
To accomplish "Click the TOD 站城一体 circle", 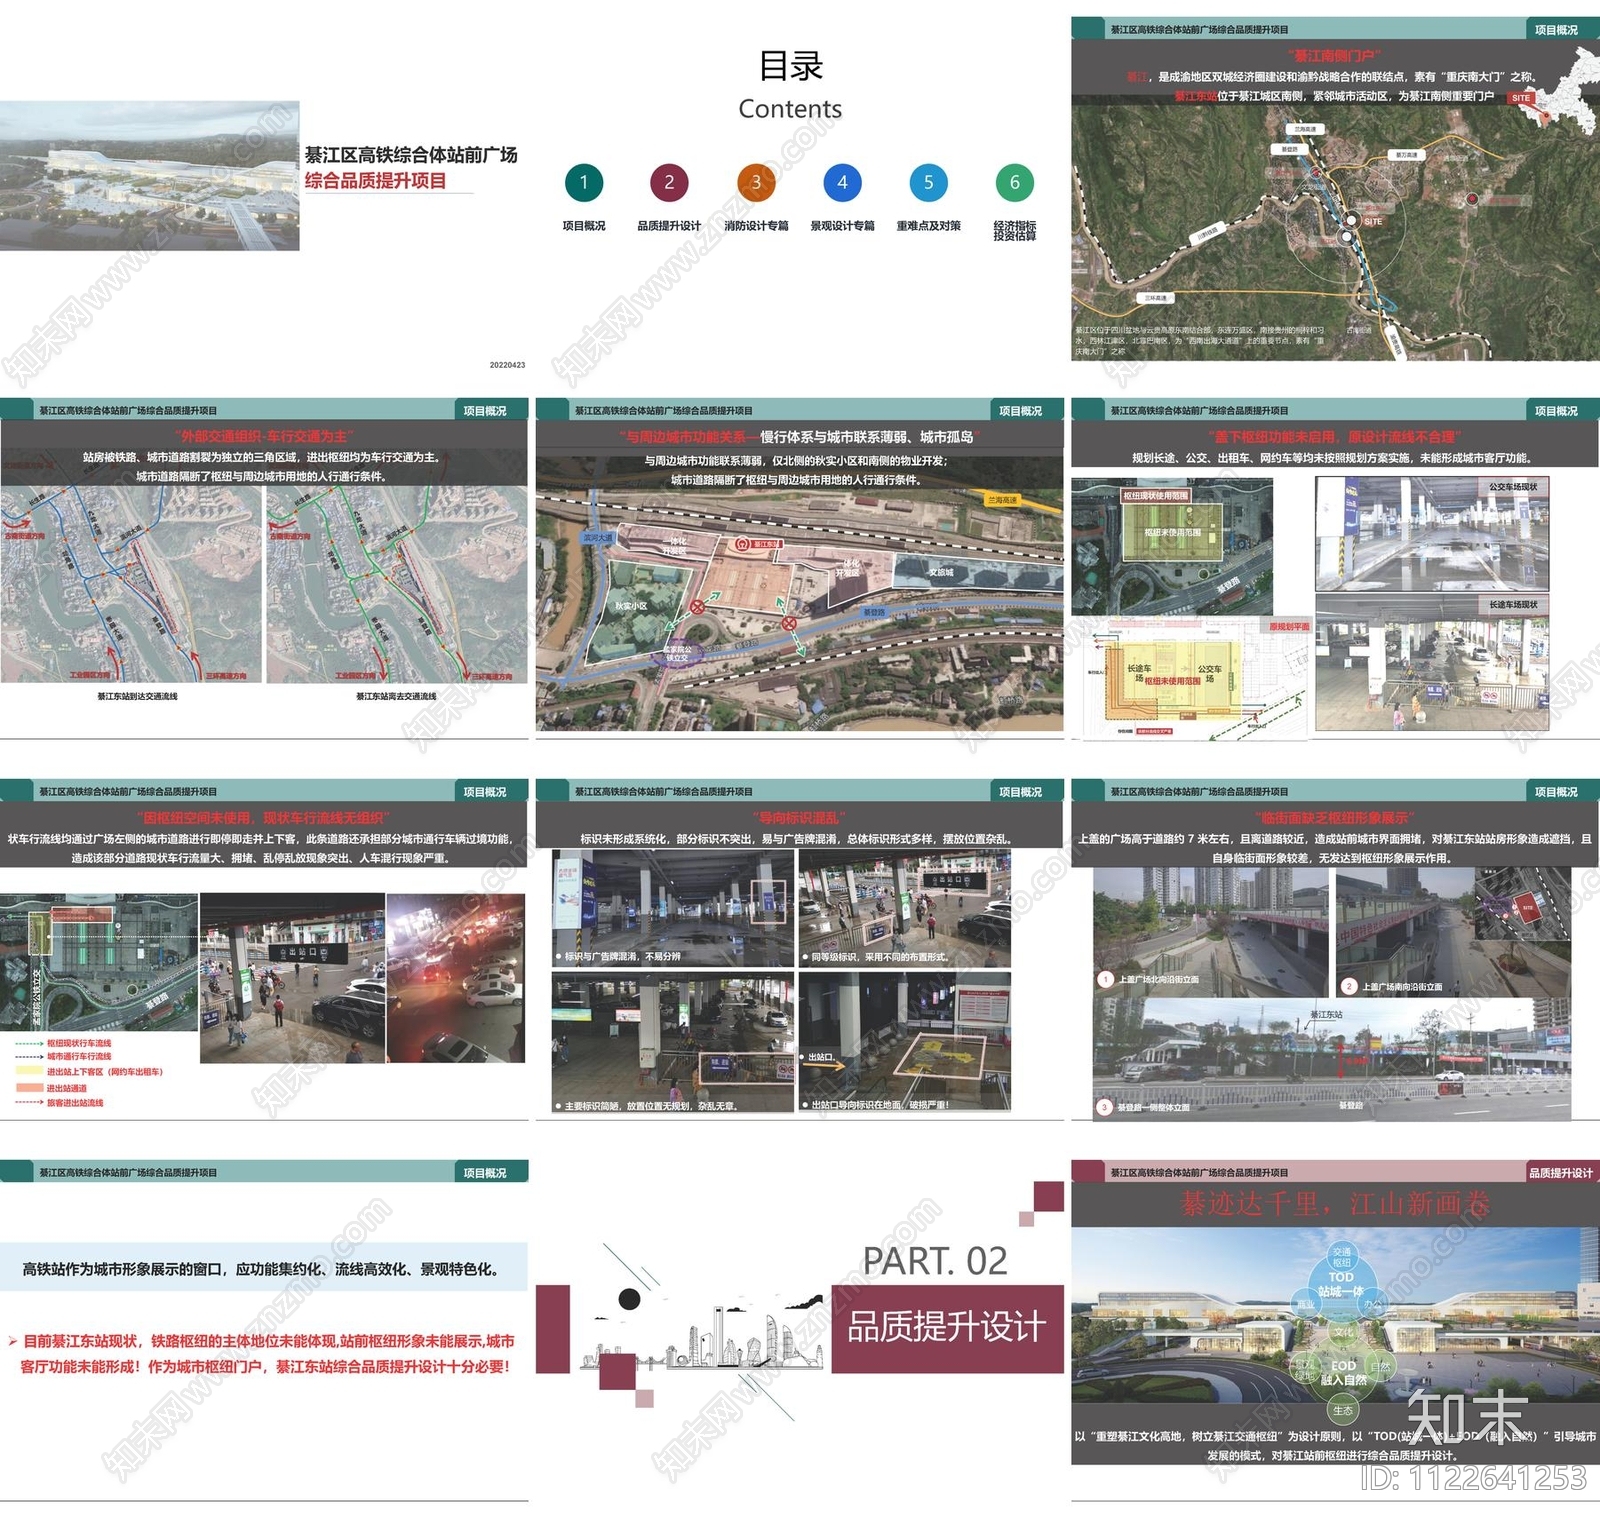I will (1341, 1284).
